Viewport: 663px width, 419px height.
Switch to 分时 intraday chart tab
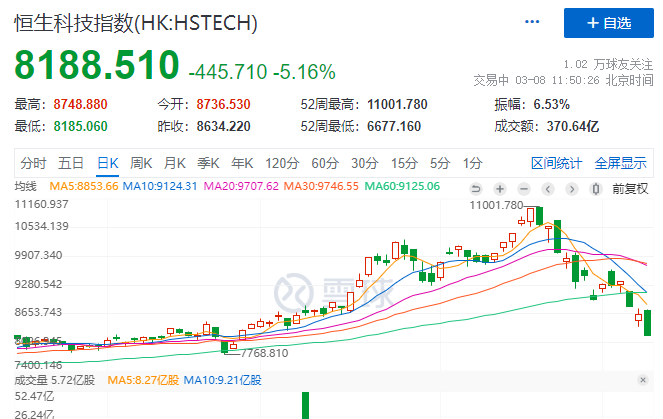33,163
